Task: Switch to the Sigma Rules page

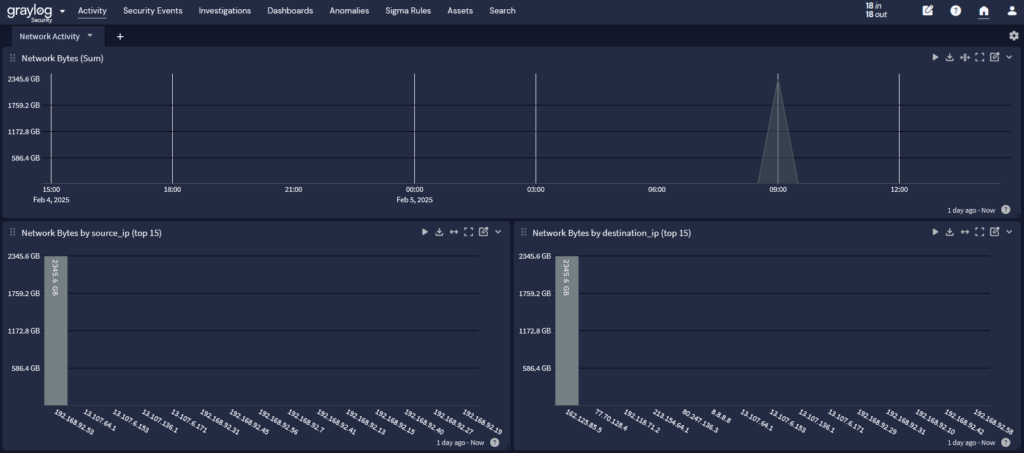Action: point(408,11)
